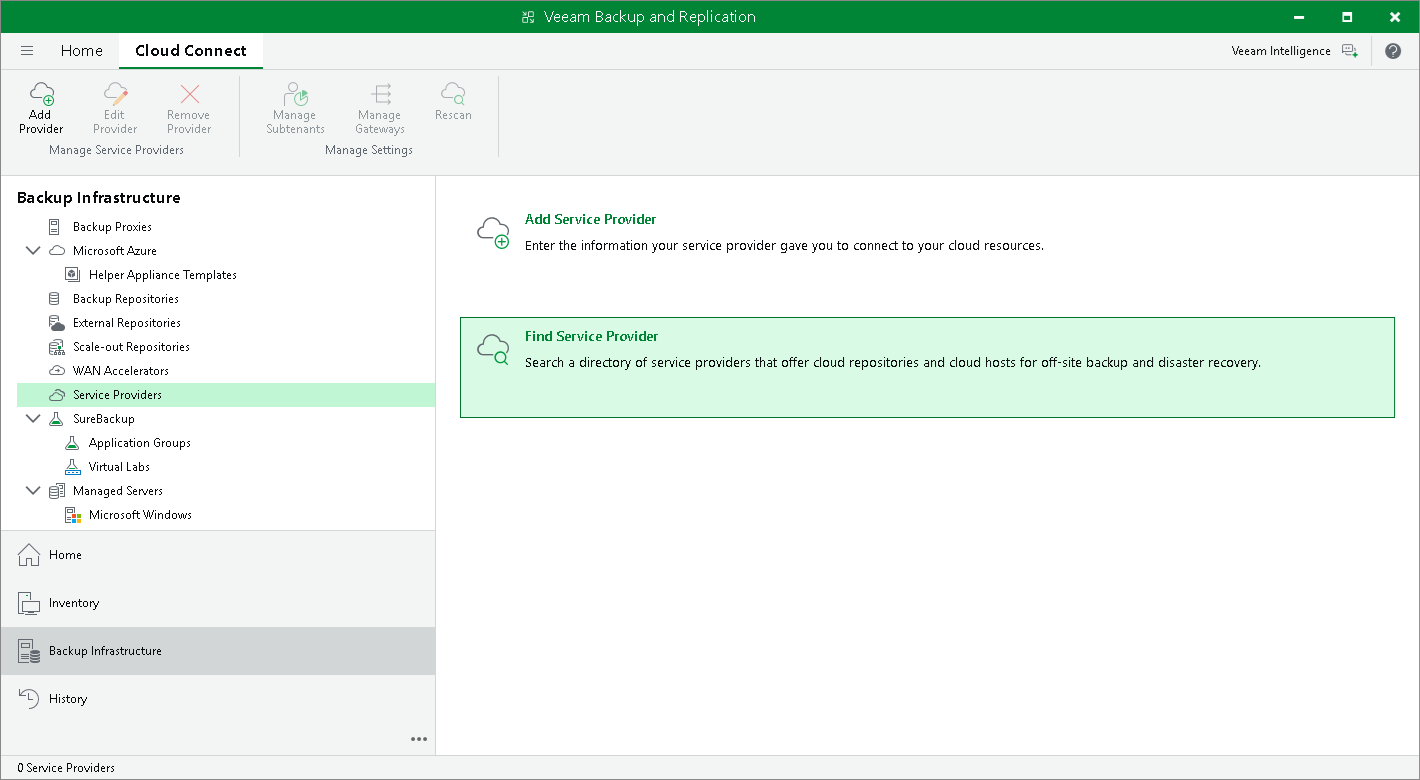Go to the Home navigation pane
This screenshot has width=1420, height=780.
coord(65,555)
